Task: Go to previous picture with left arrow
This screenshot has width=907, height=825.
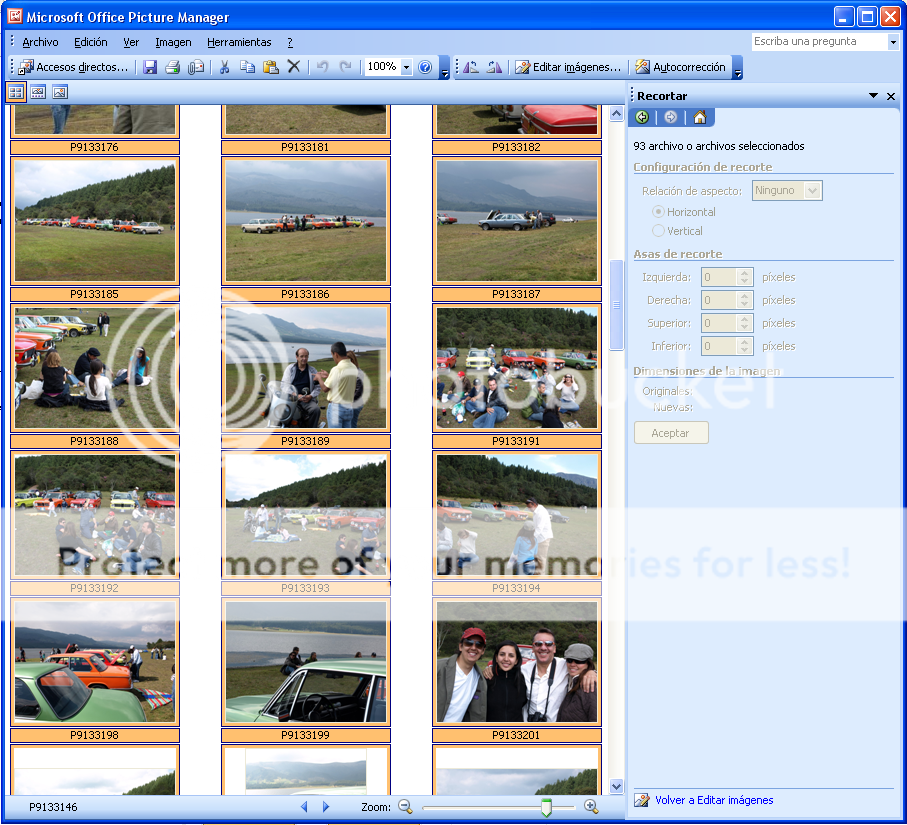Action: [x=304, y=806]
